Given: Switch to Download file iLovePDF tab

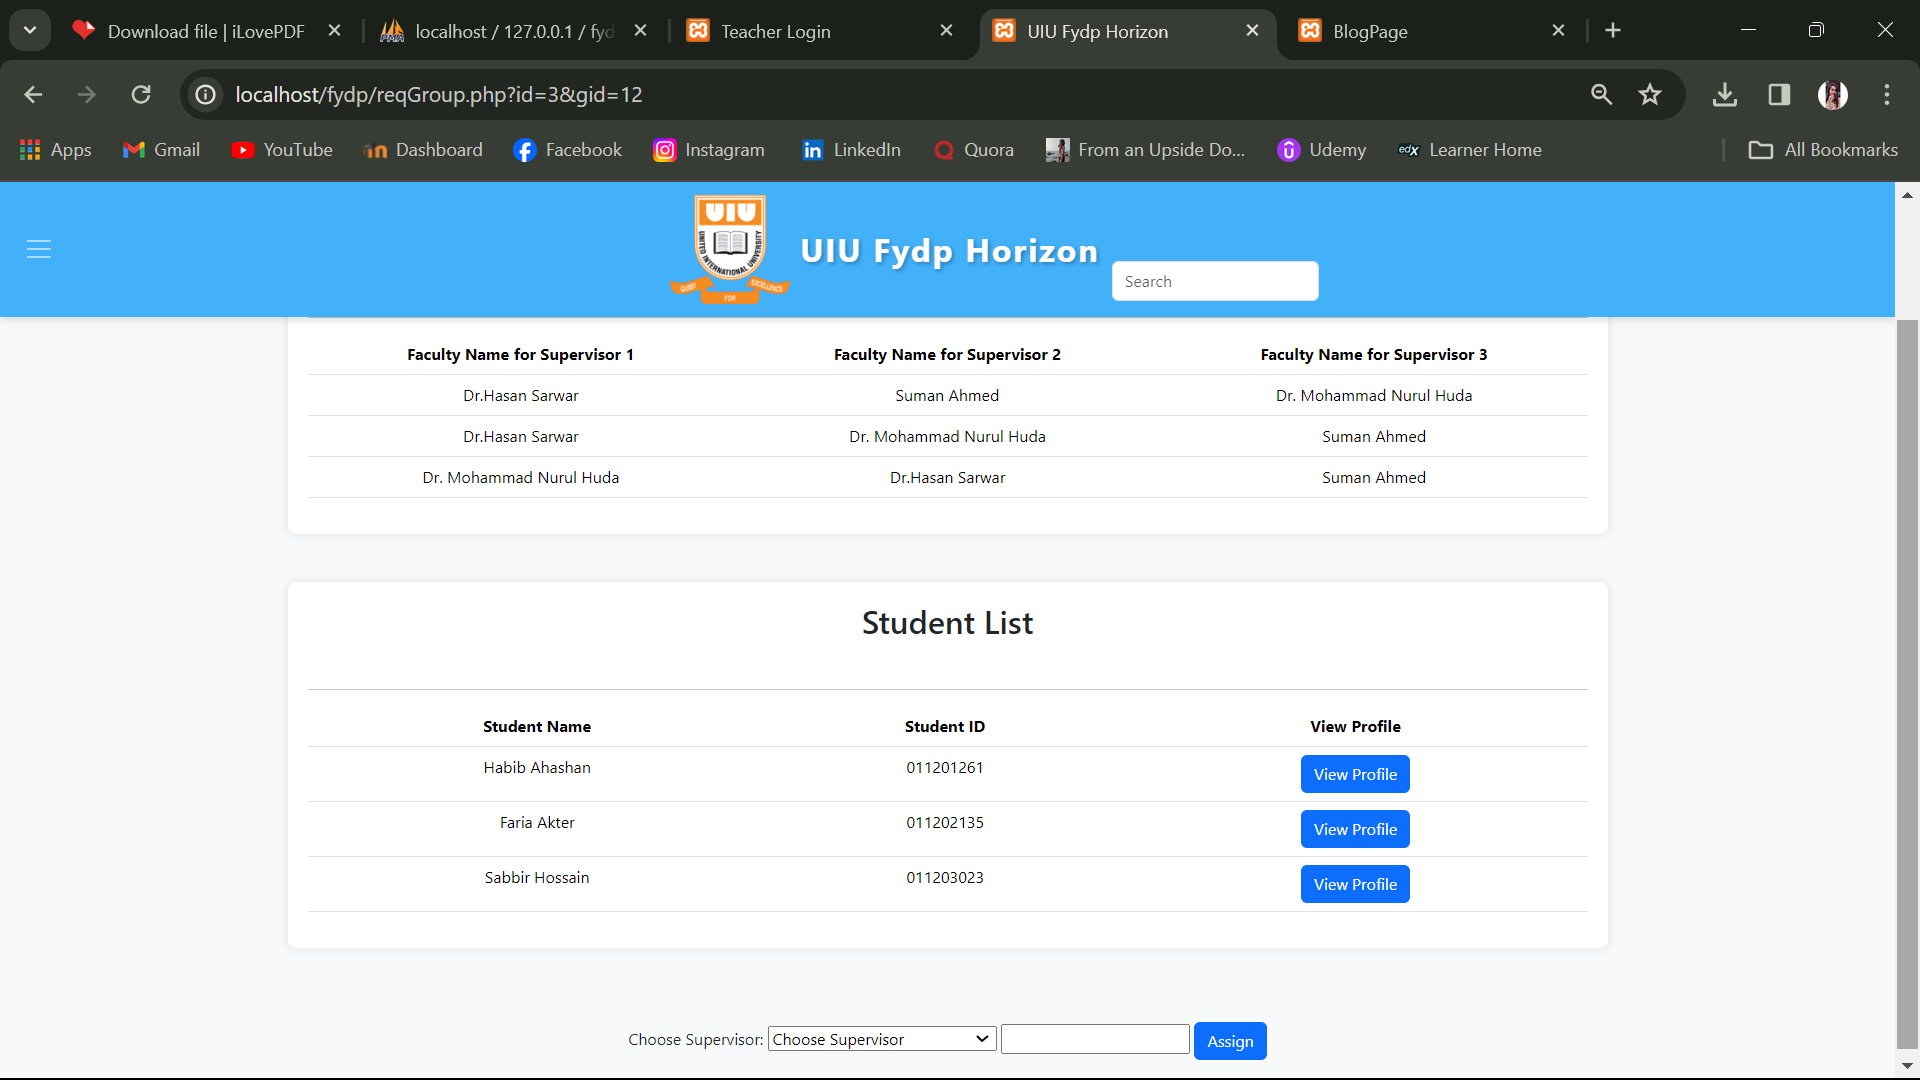Looking at the screenshot, I should (207, 31).
